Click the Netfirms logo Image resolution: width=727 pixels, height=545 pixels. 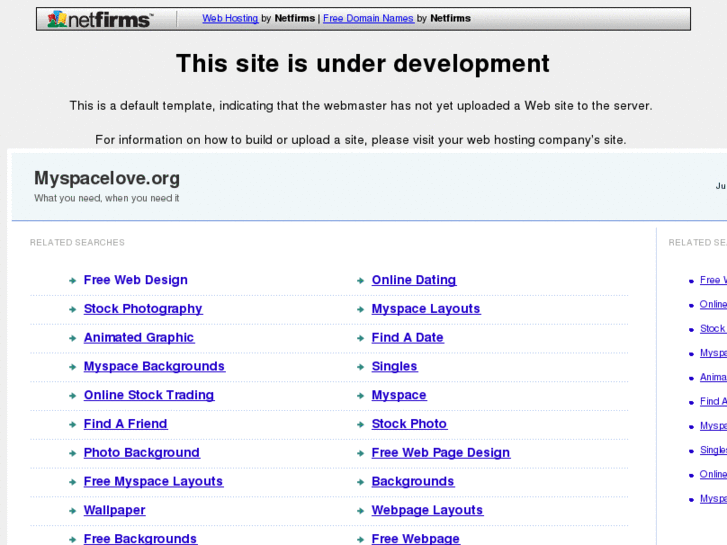coord(100,19)
